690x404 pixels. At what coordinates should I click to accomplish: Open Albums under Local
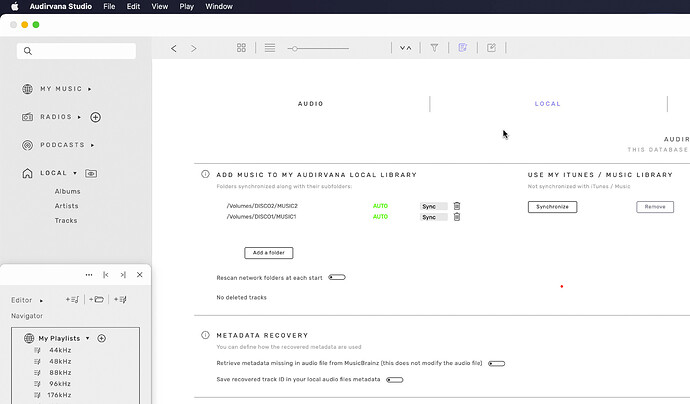point(67,191)
